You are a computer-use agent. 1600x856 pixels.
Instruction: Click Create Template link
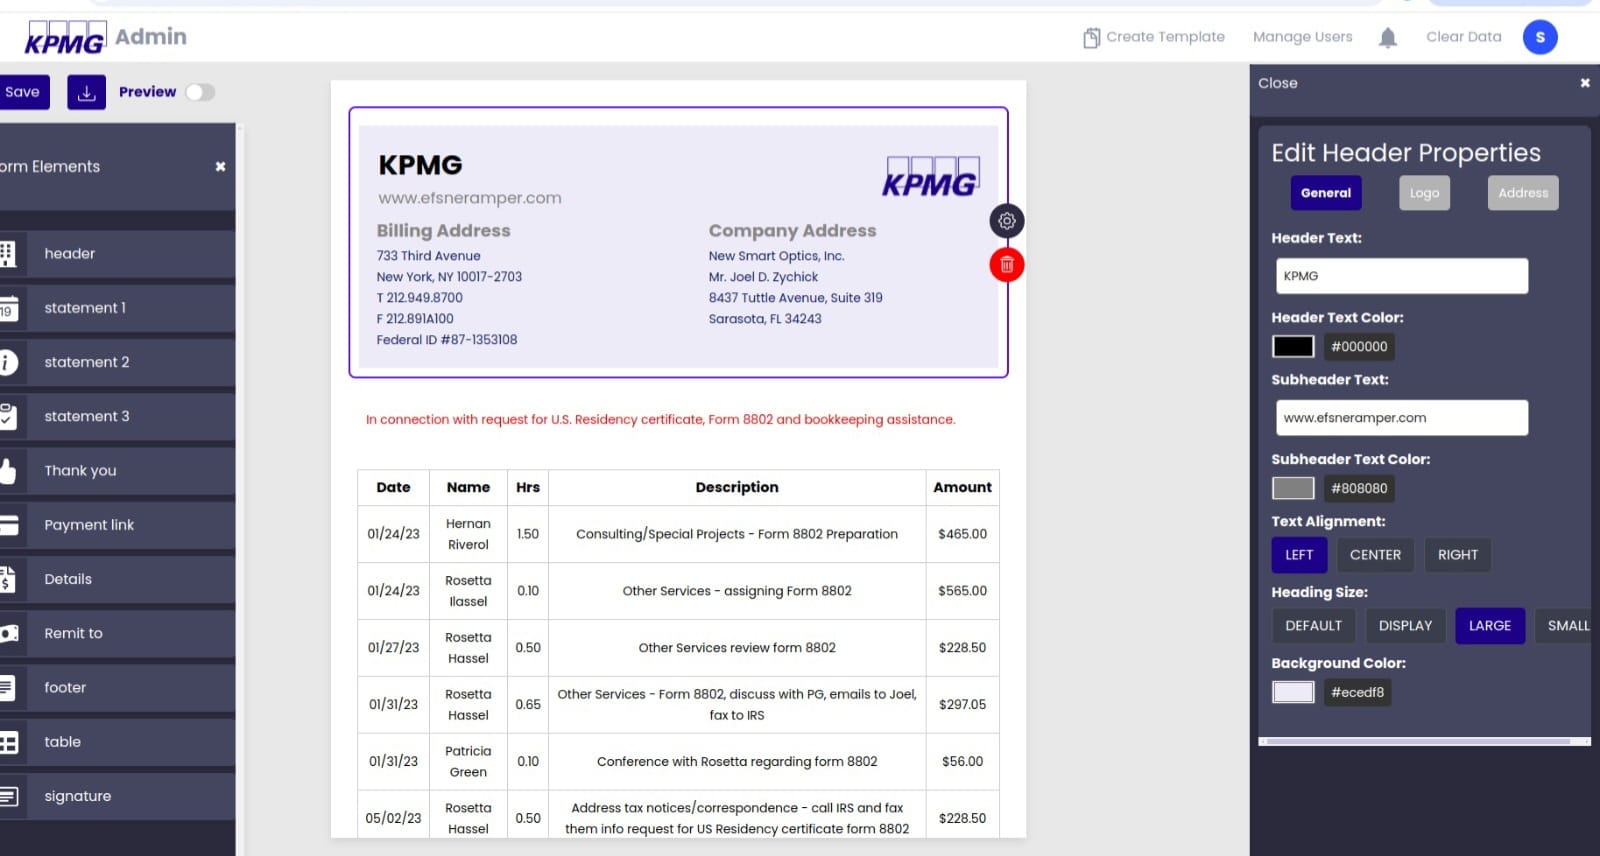[1154, 37]
